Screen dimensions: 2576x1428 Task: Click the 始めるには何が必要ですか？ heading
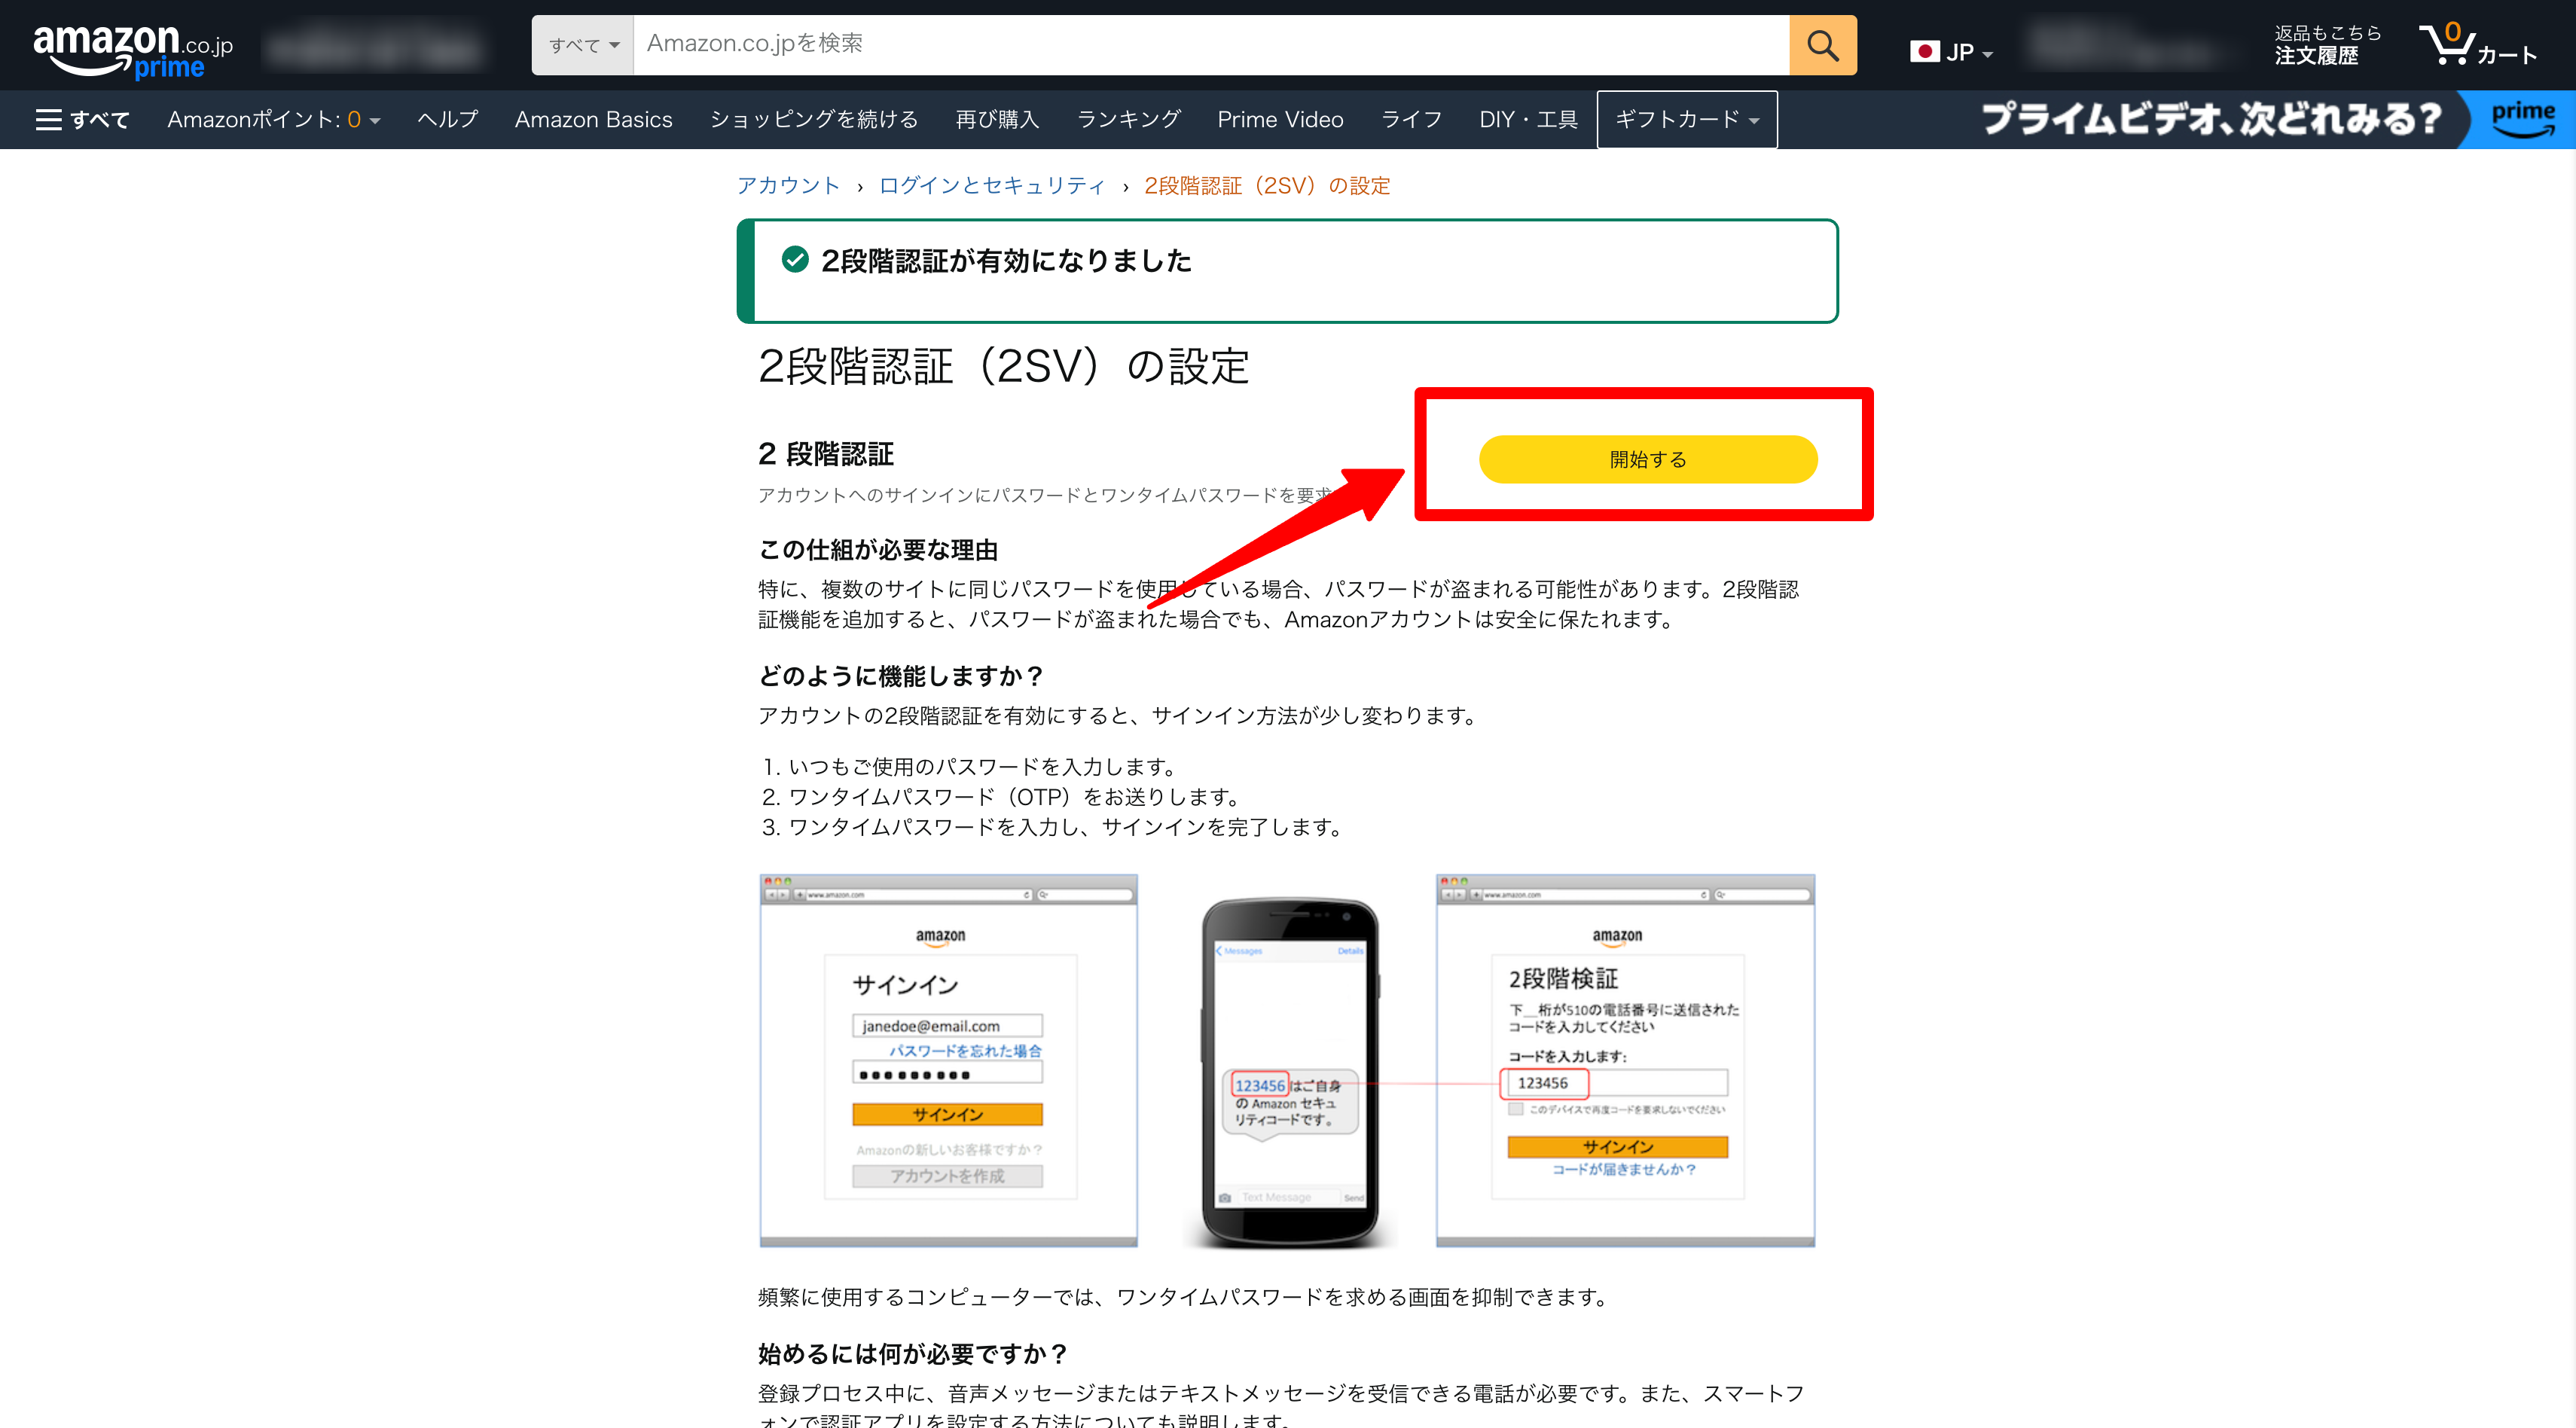(x=913, y=1354)
